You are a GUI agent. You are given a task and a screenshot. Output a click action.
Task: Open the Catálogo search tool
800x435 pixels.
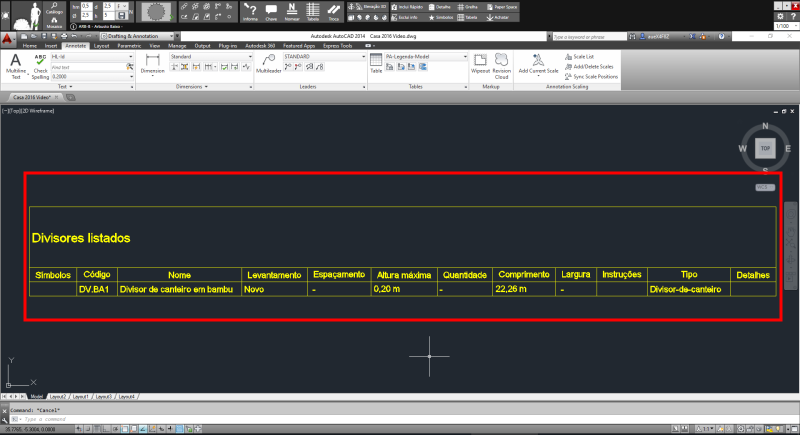point(54,8)
